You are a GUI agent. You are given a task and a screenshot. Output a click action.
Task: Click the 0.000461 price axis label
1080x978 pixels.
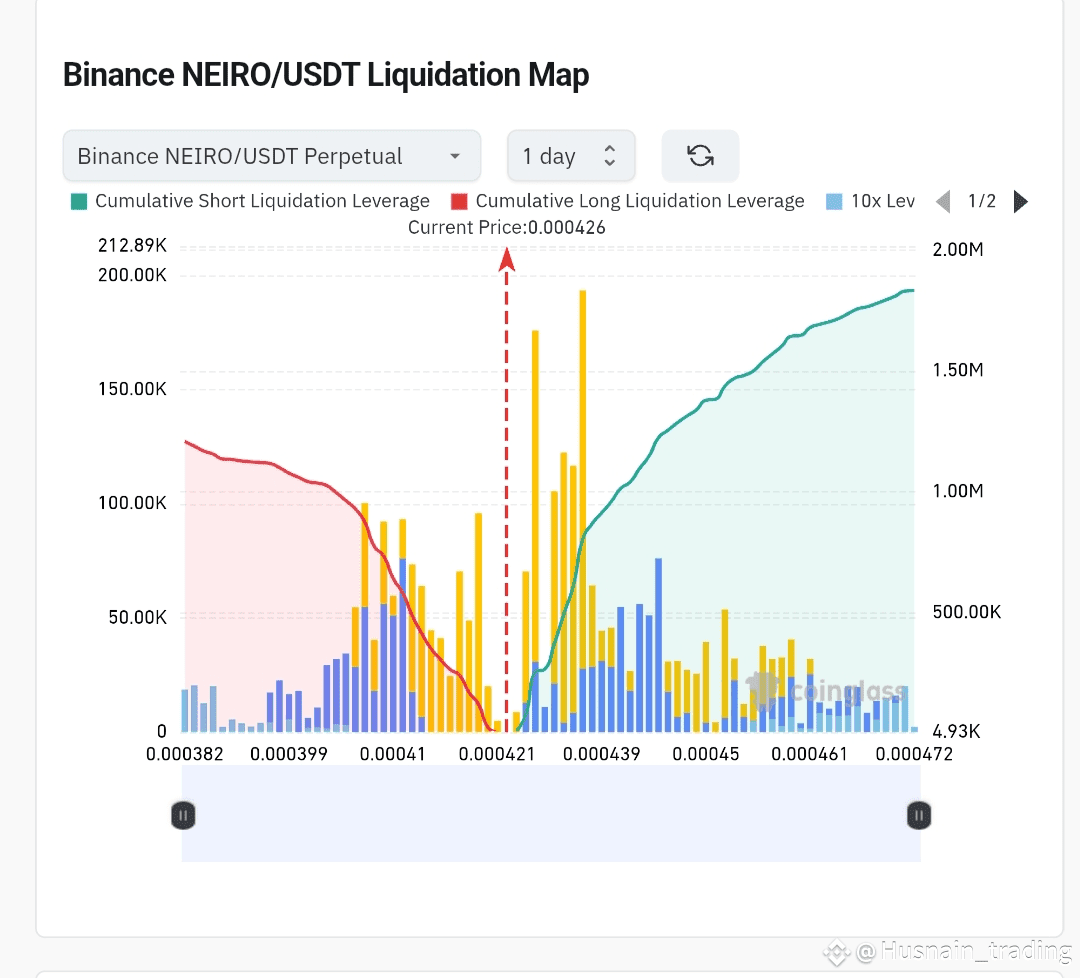(x=809, y=754)
